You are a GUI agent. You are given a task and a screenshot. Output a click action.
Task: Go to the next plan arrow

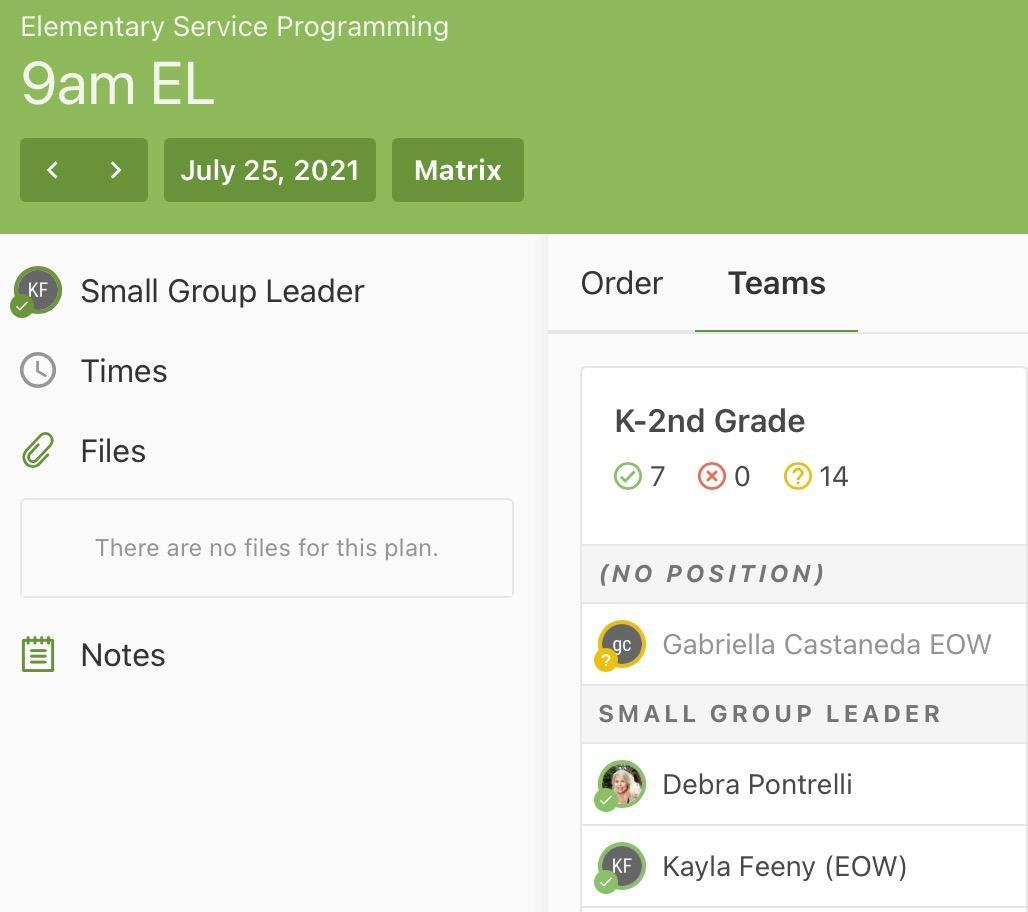115,170
